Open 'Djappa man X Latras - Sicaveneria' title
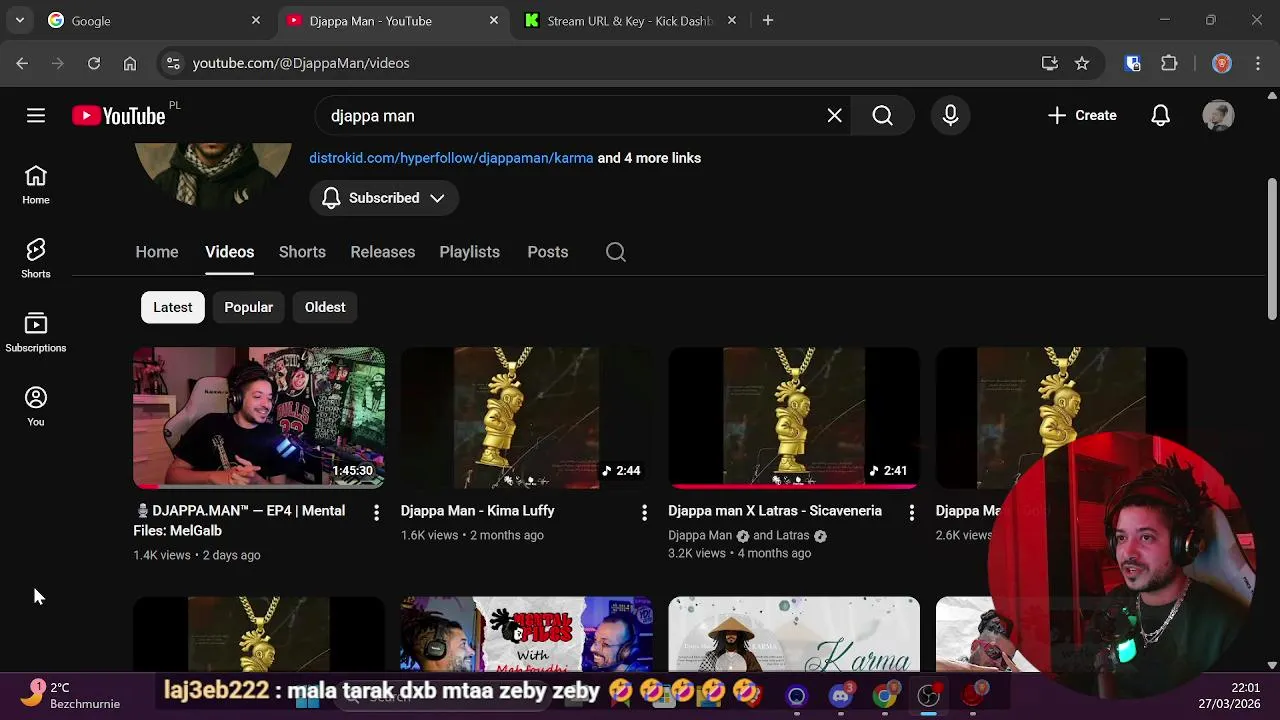The width and height of the screenshot is (1280, 720). (775, 511)
